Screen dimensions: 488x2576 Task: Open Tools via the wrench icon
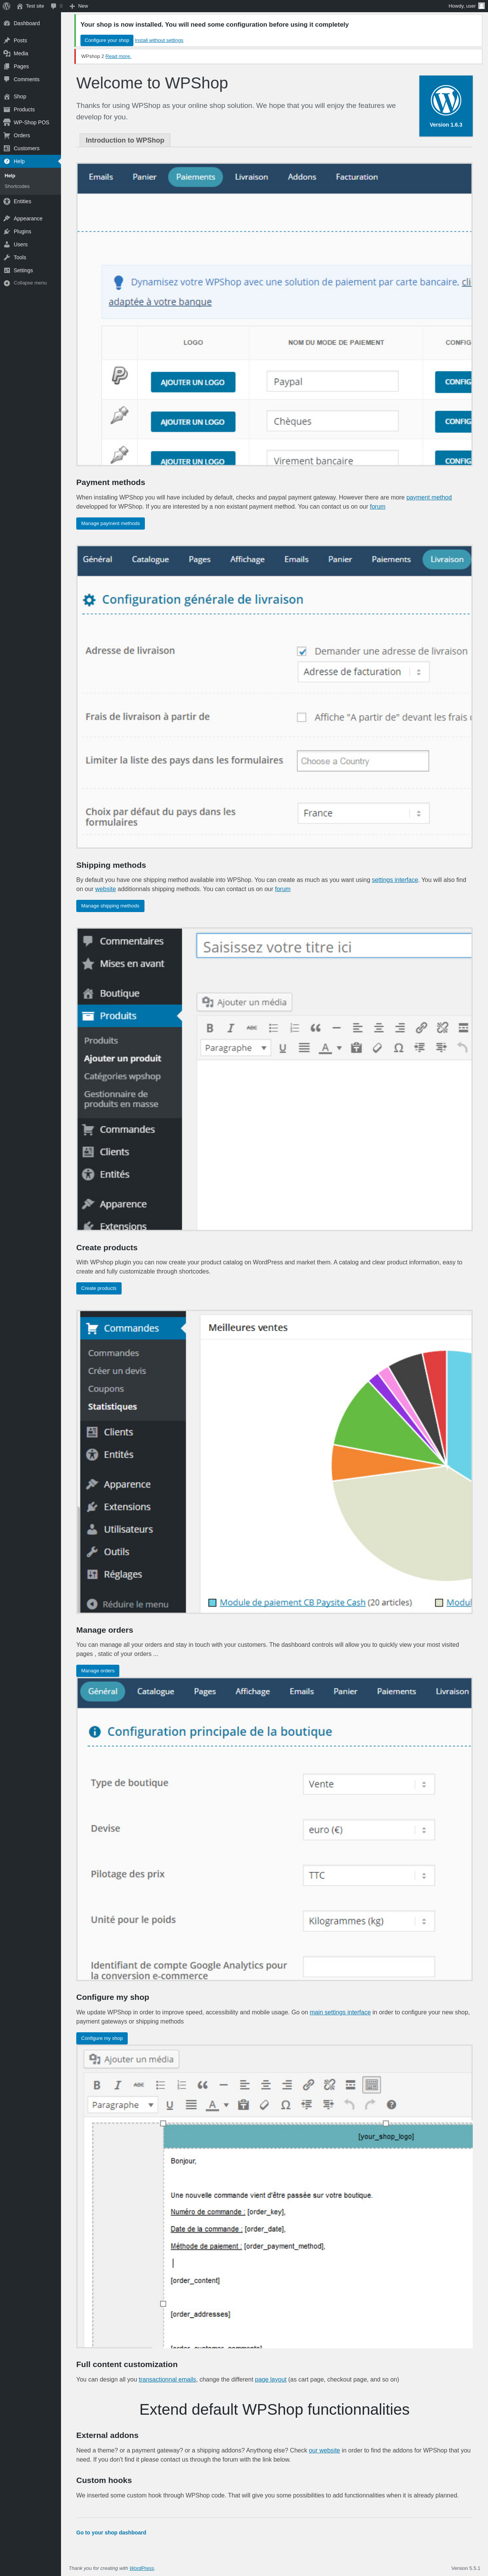tap(7, 257)
